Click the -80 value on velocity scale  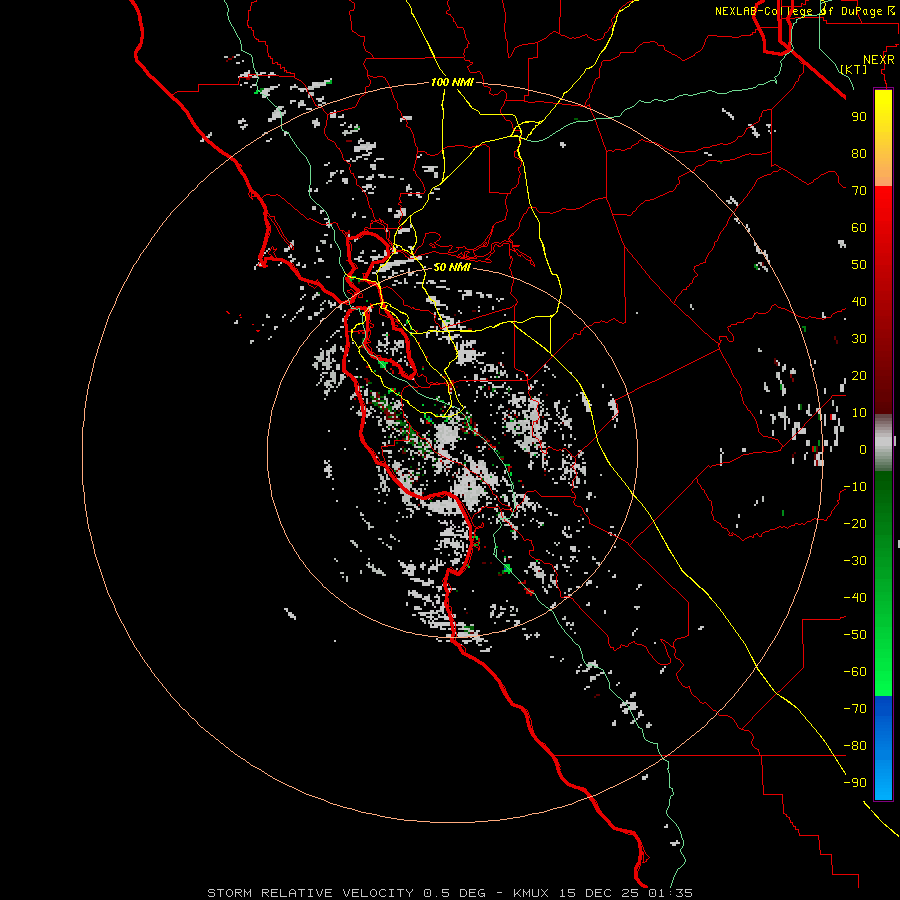point(855,746)
